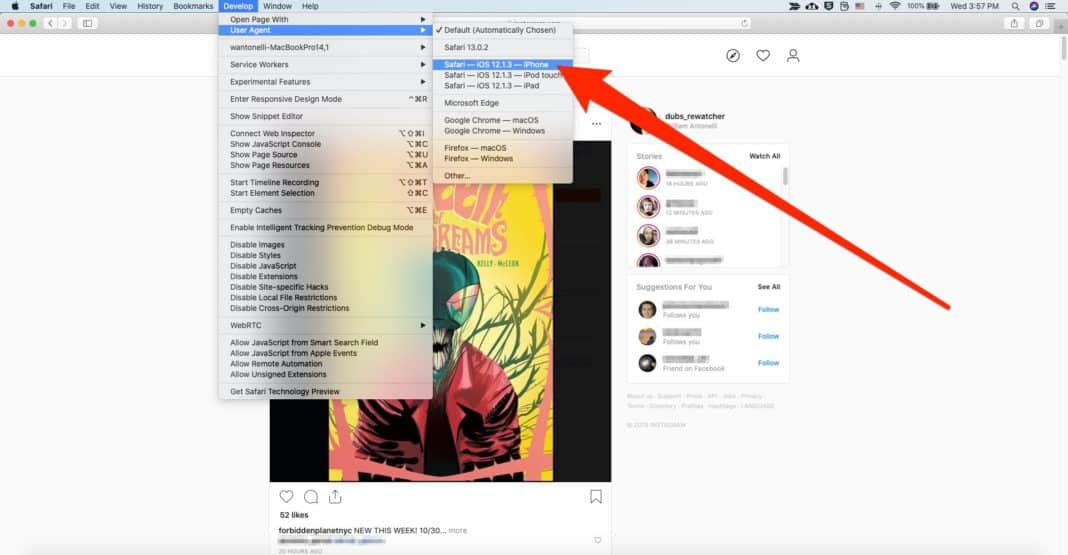
Task: Choose Safari 13.0.2 user agent
Action: click(x=503, y=48)
